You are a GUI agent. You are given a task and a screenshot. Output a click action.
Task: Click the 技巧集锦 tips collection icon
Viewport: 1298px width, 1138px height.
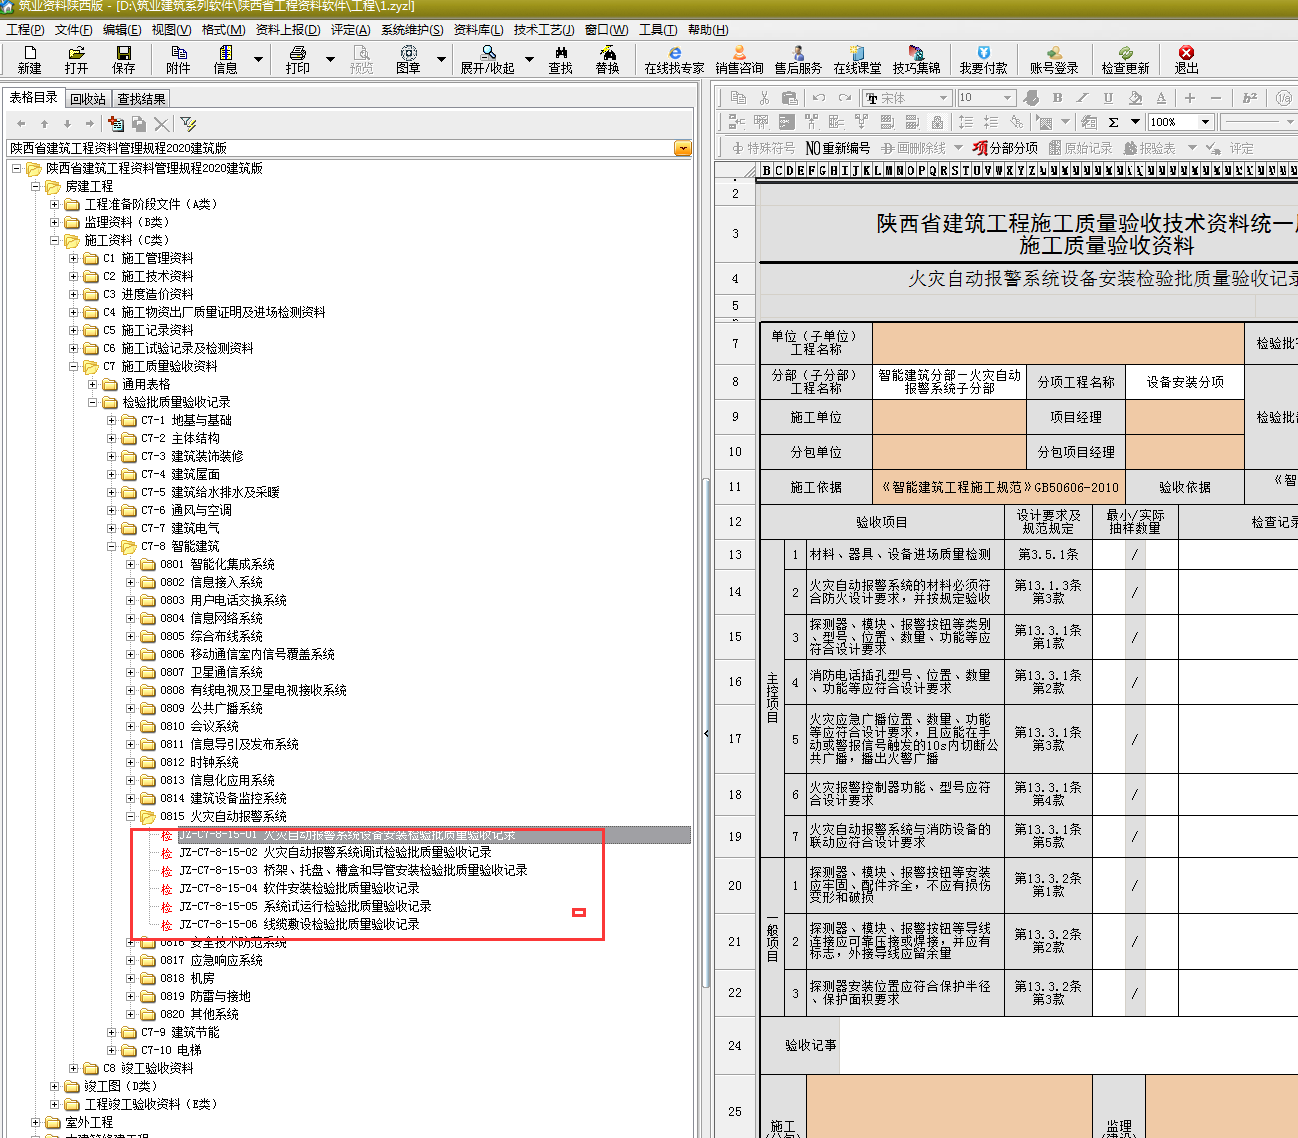point(916,59)
